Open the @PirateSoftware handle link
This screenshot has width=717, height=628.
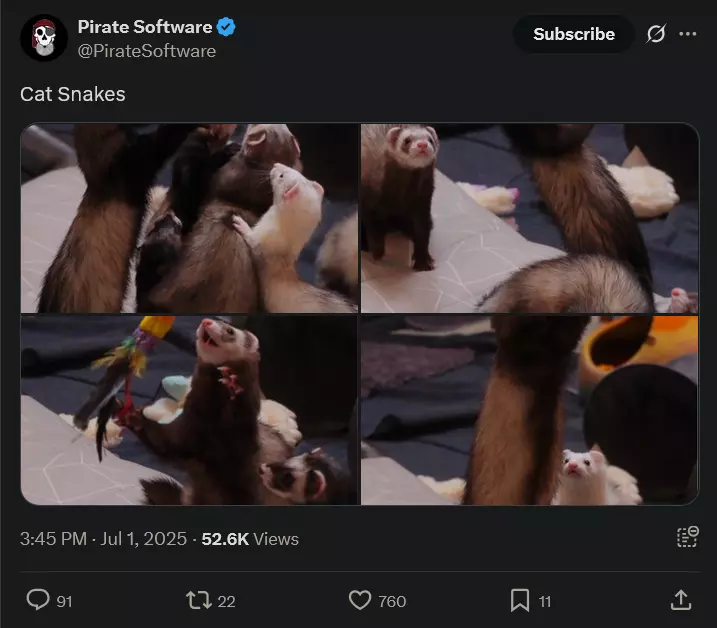147,51
